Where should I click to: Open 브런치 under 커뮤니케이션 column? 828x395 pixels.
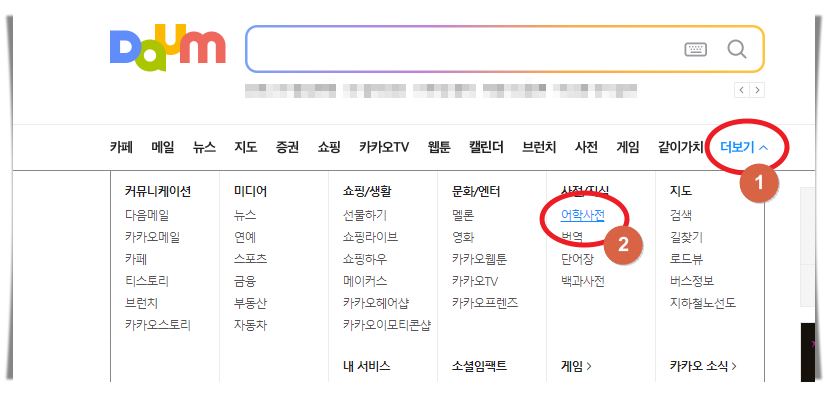pos(142,303)
